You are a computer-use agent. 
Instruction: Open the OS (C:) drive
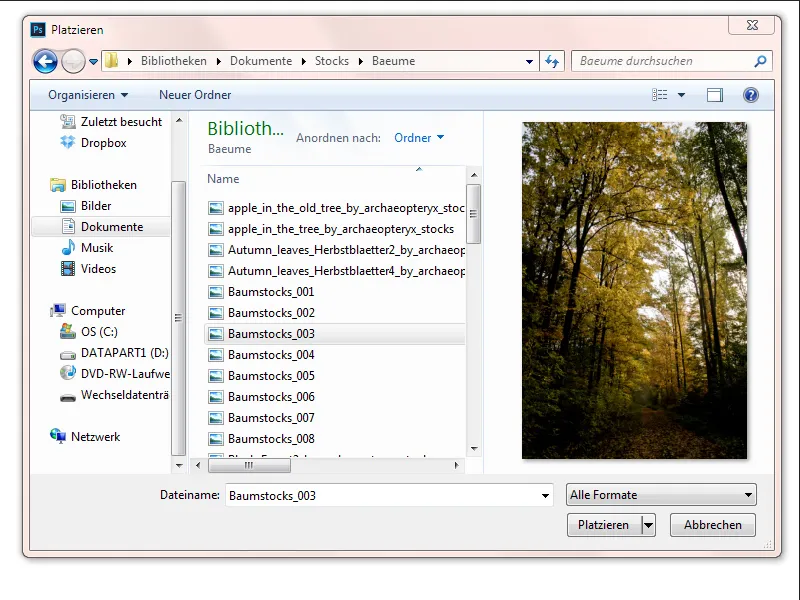89,332
